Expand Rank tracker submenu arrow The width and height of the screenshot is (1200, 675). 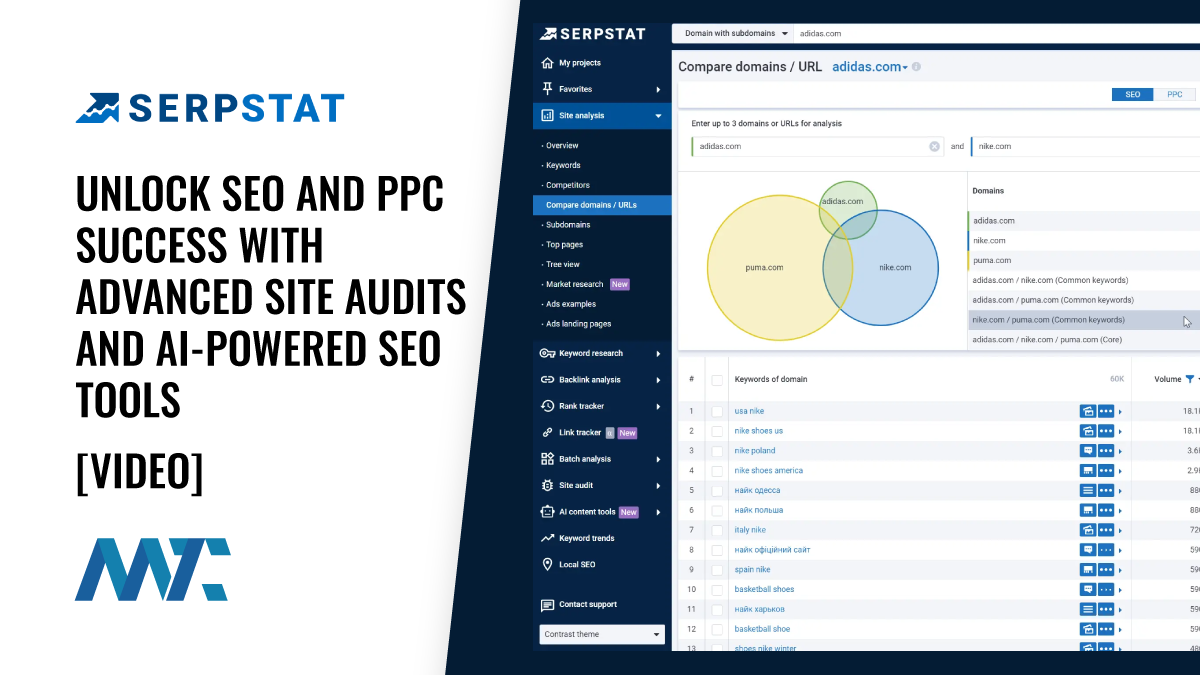click(x=658, y=406)
